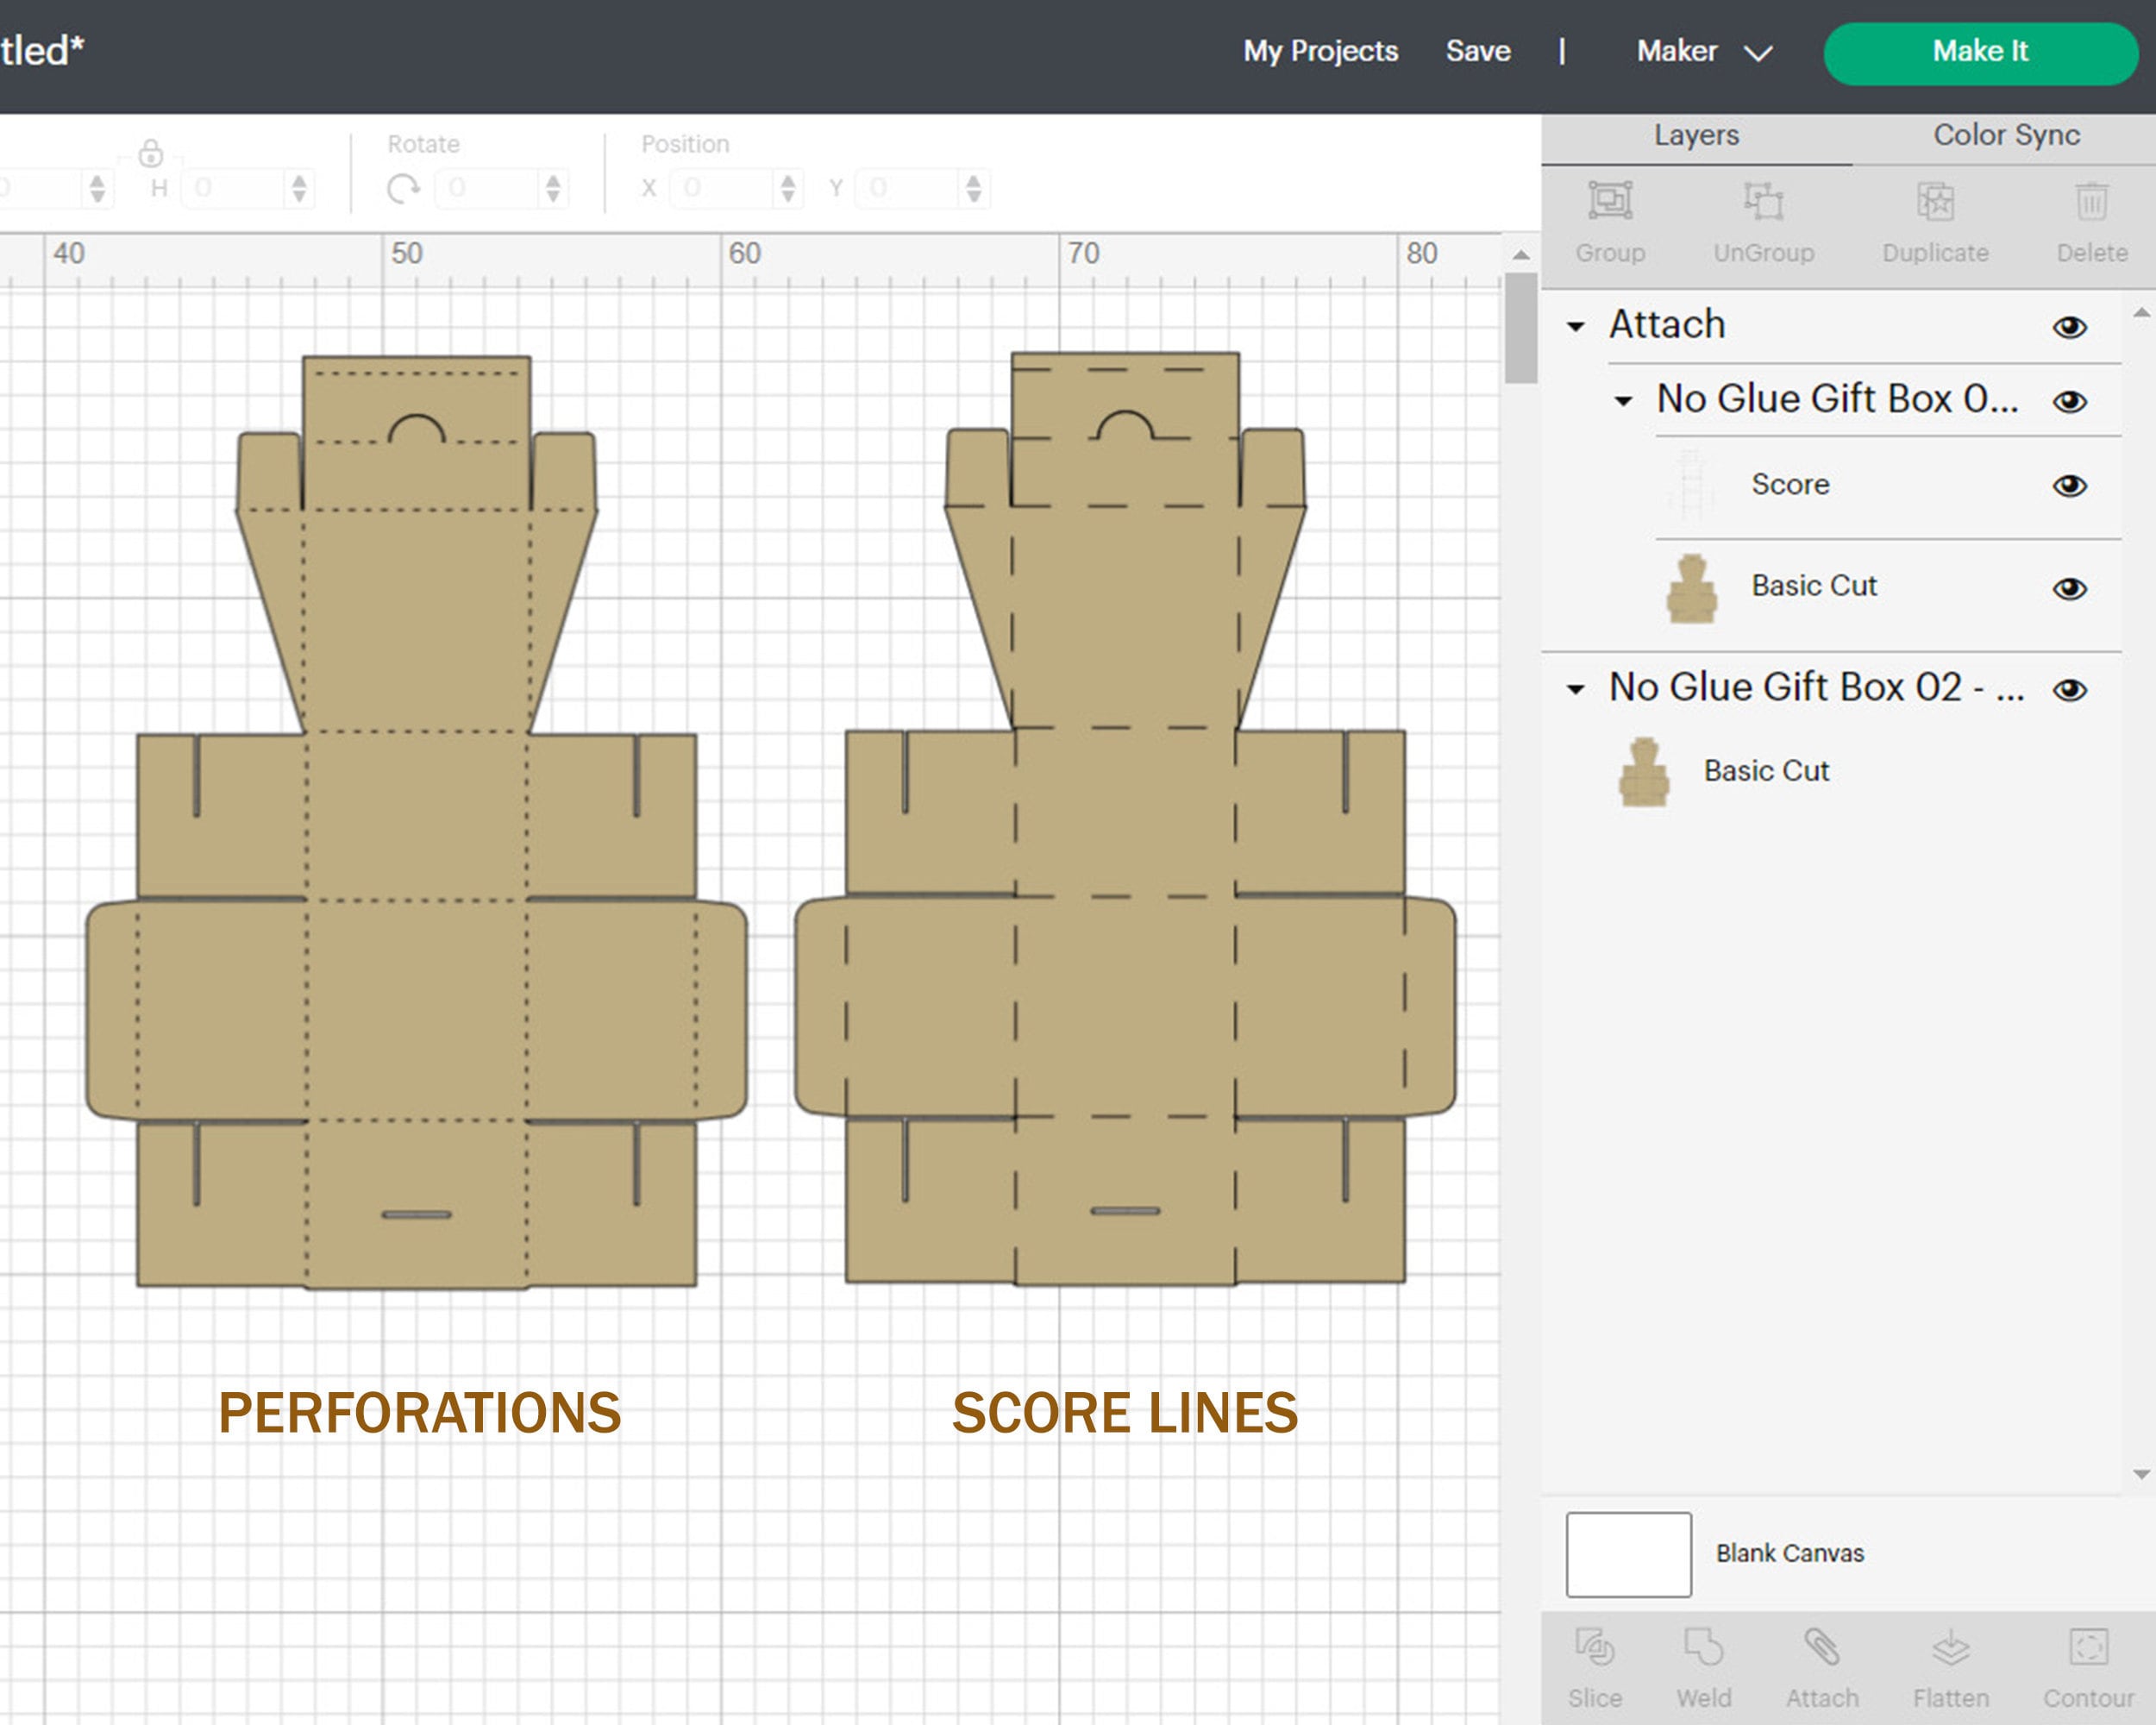
Task: Switch to the Color Sync tab
Action: pos(2006,135)
